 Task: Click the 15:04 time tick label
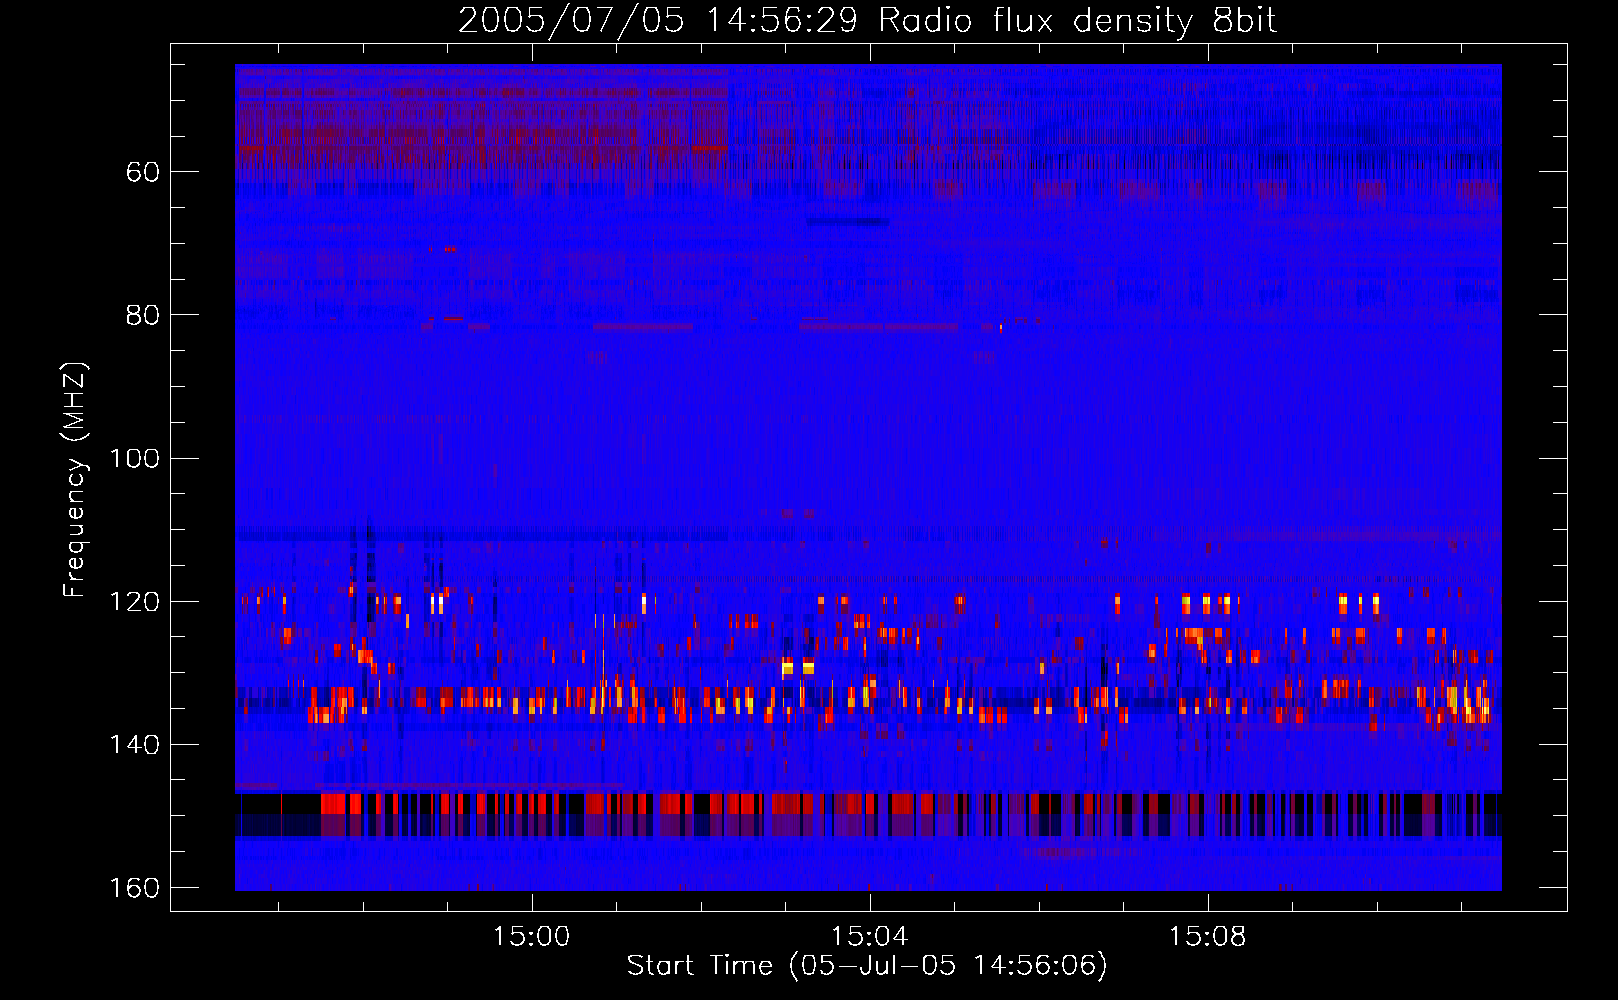[x=869, y=937]
